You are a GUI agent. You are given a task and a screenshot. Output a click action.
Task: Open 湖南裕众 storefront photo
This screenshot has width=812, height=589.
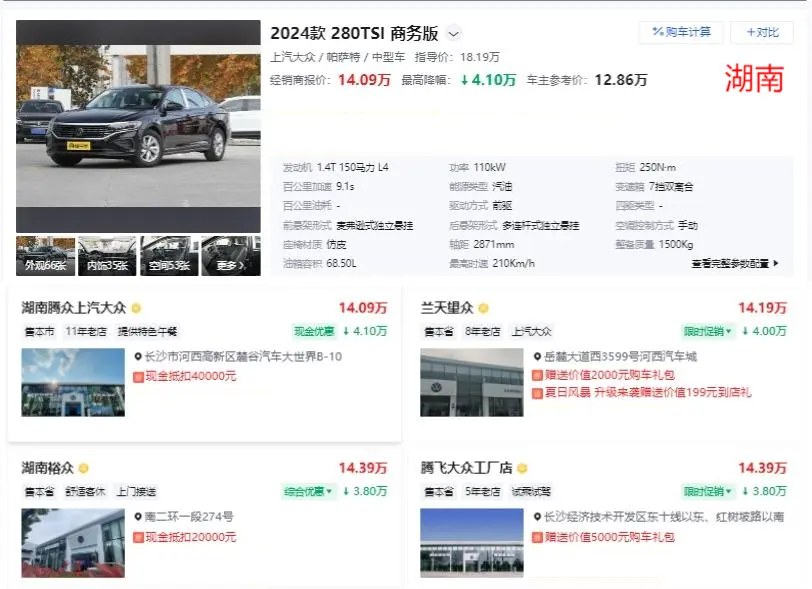pyautogui.click(x=73, y=543)
